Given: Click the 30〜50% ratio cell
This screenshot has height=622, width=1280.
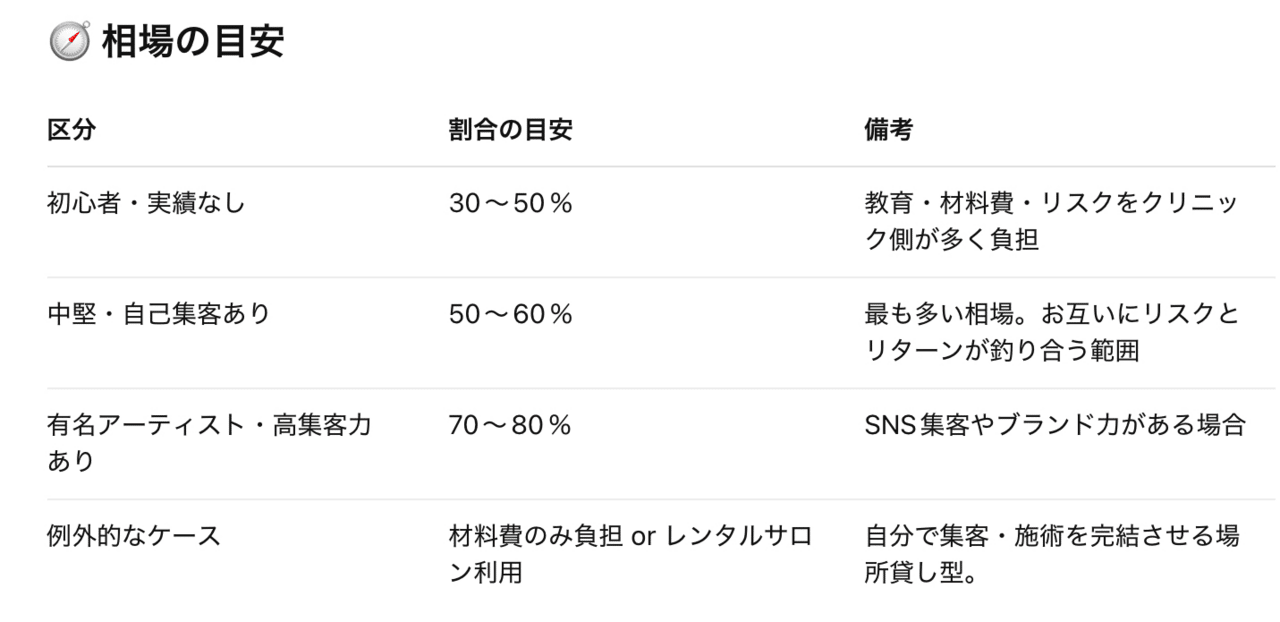Looking at the screenshot, I should [510, 203].
